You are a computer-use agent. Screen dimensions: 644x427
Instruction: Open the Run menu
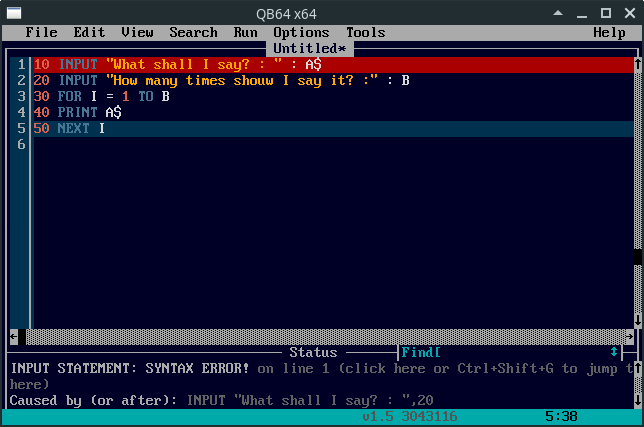(246, 32)
